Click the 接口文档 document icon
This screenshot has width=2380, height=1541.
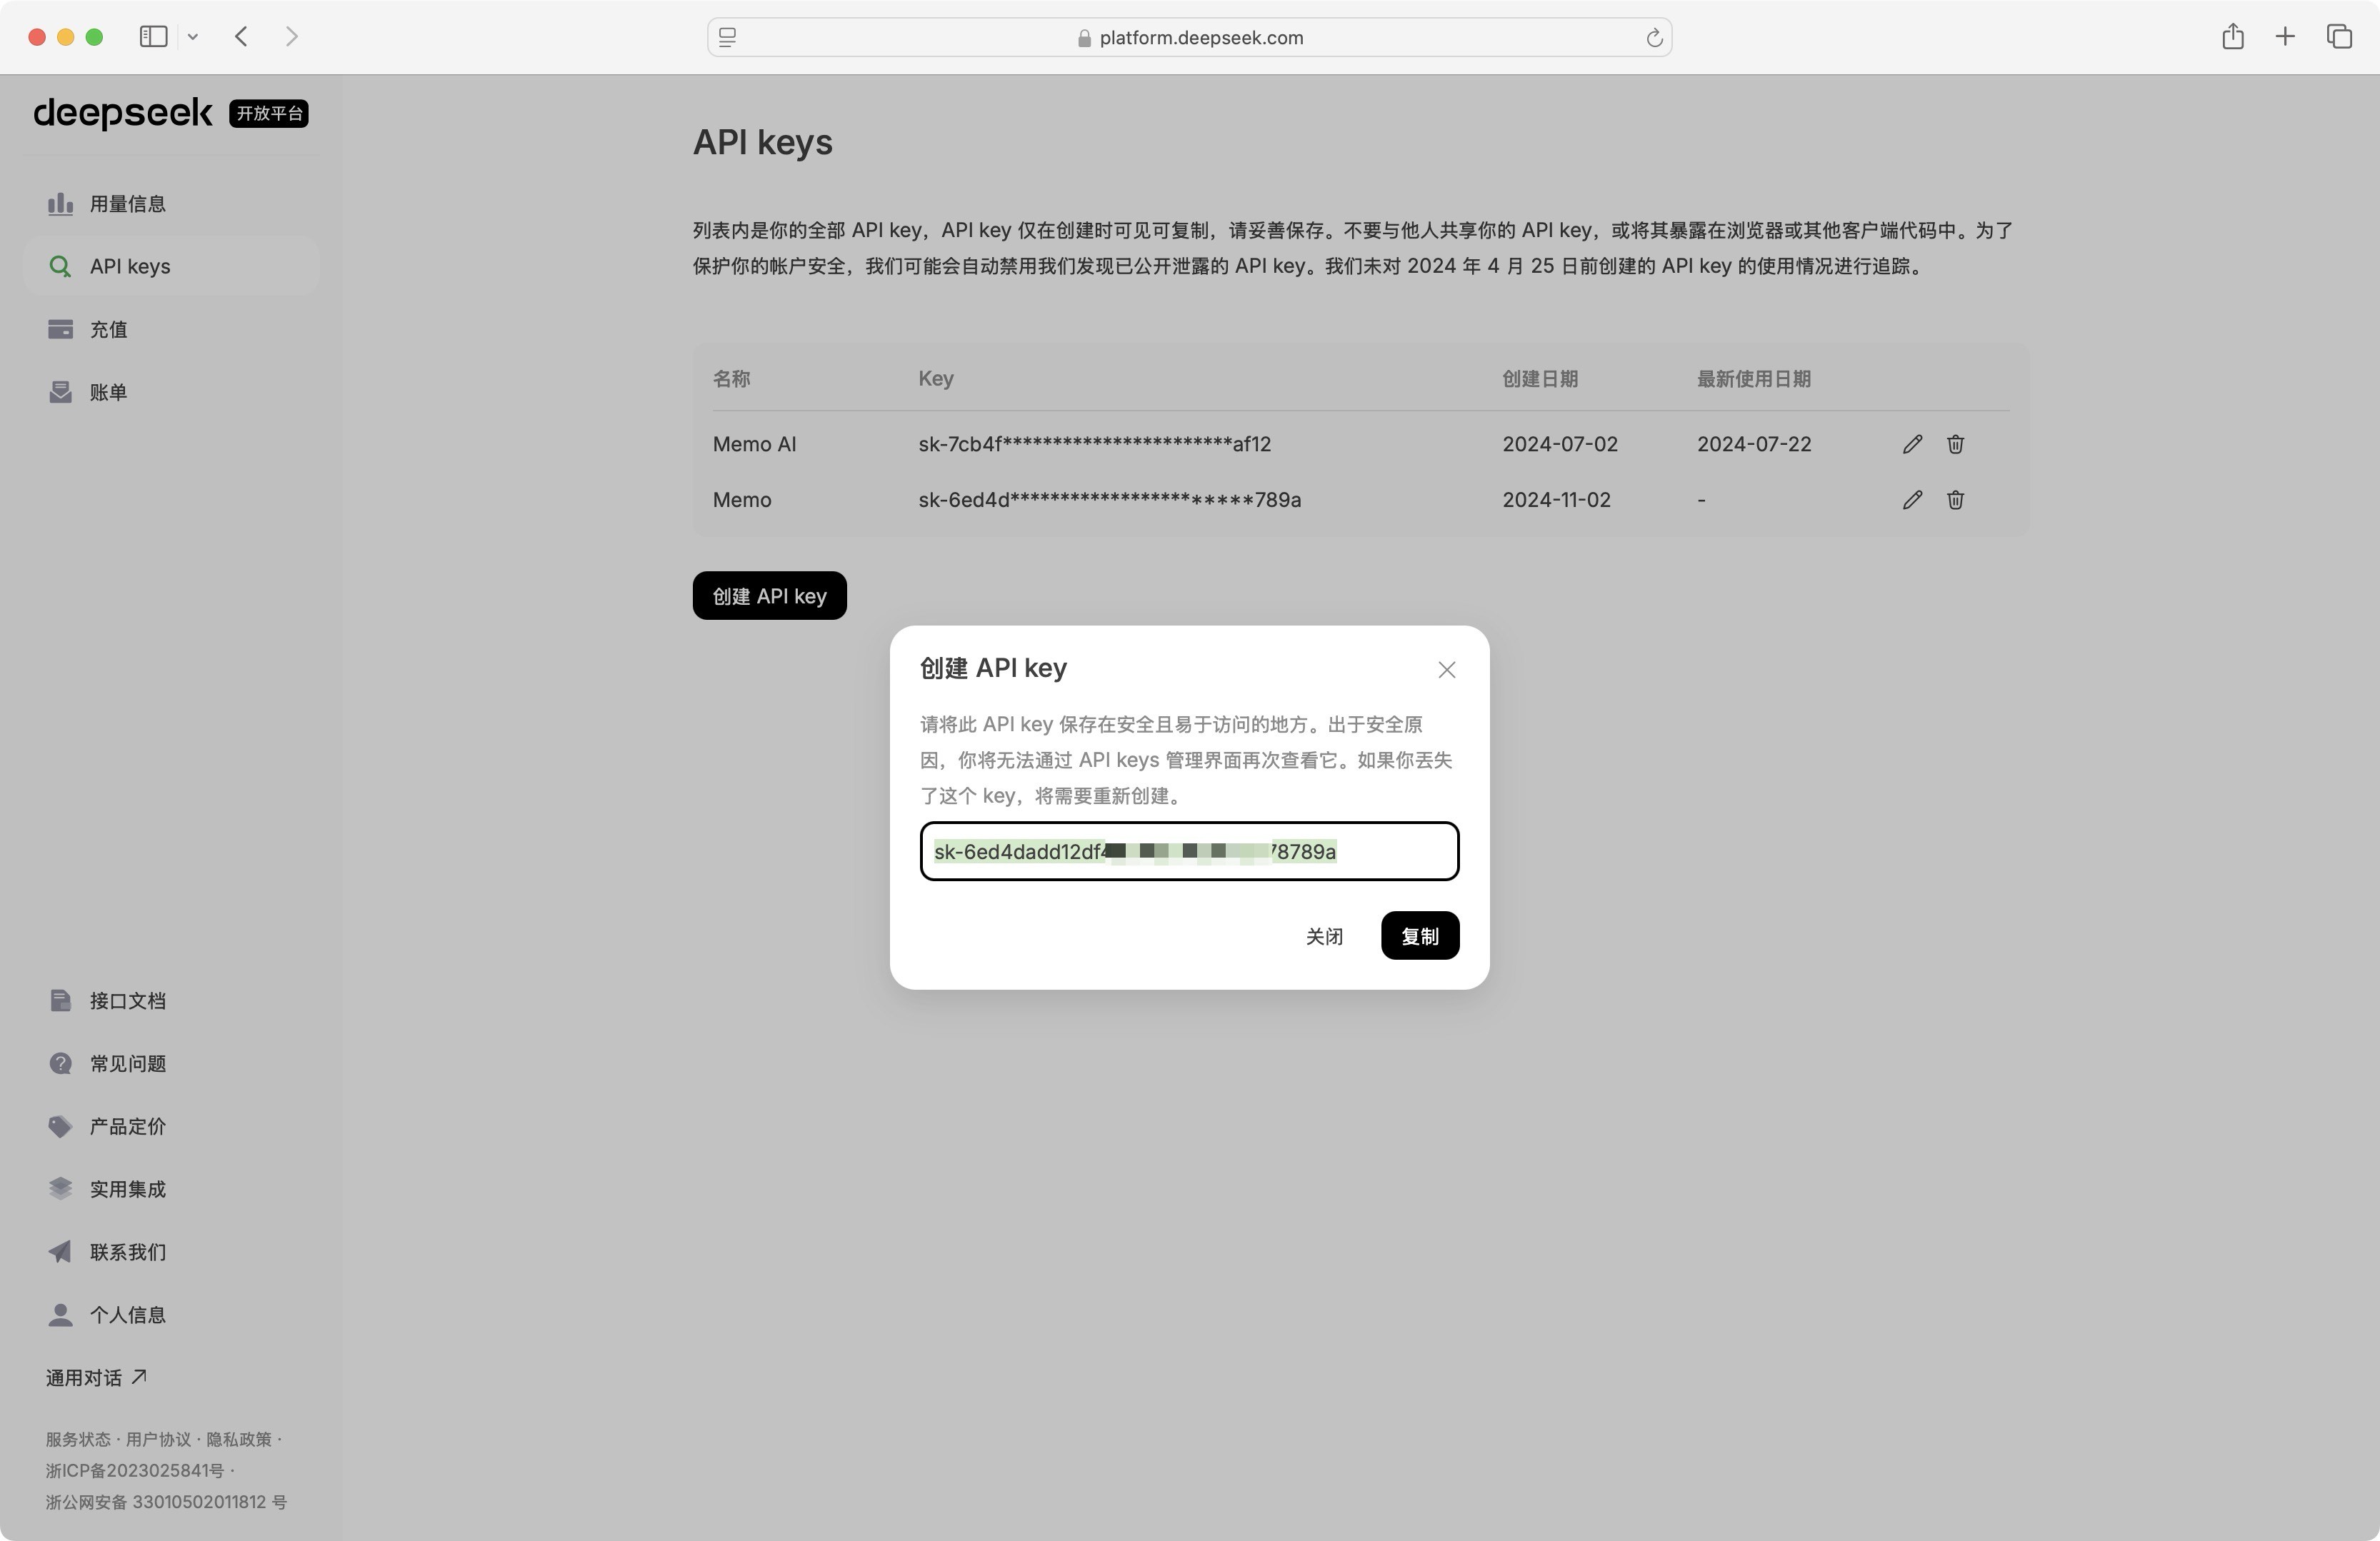(60, 1001)
